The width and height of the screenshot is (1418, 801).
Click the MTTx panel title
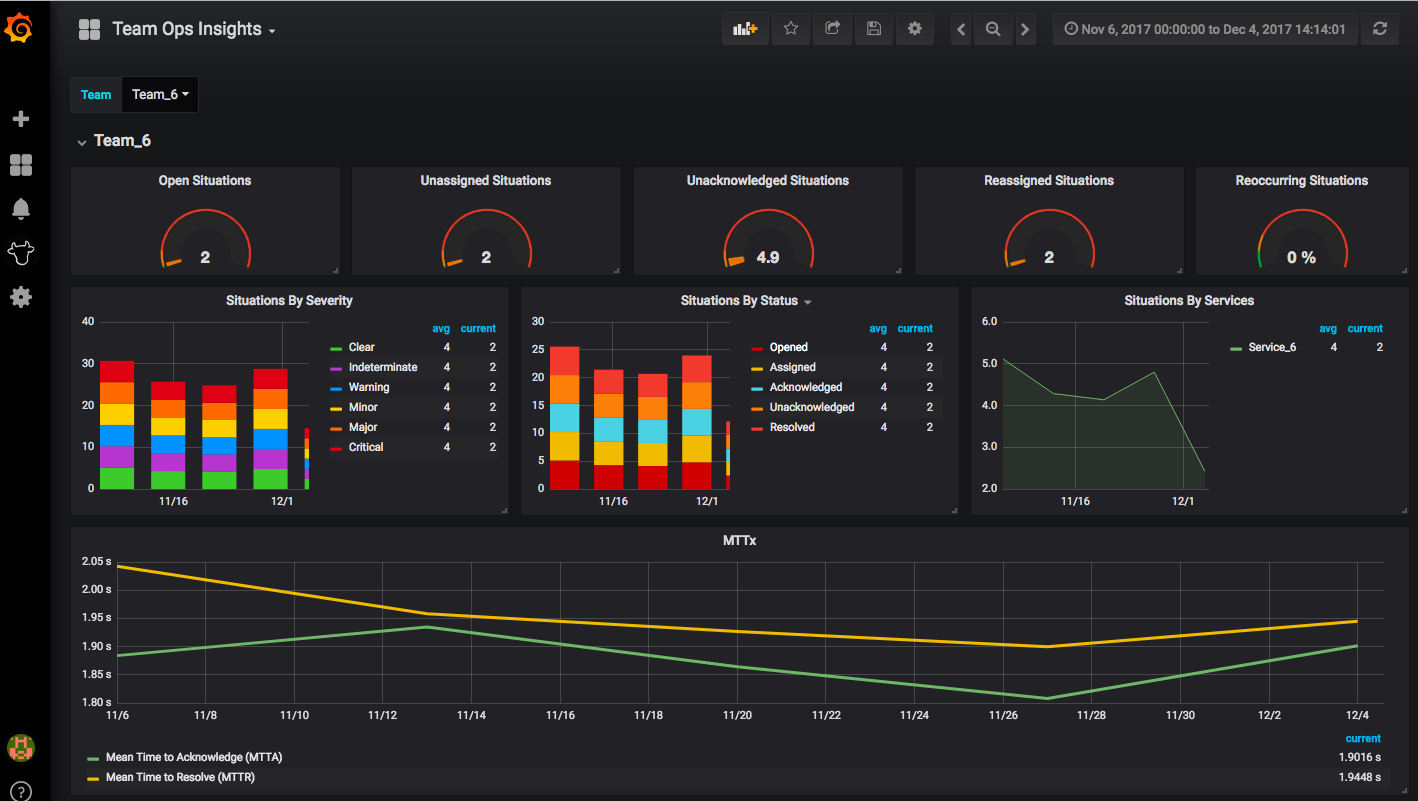pos(739,541)
